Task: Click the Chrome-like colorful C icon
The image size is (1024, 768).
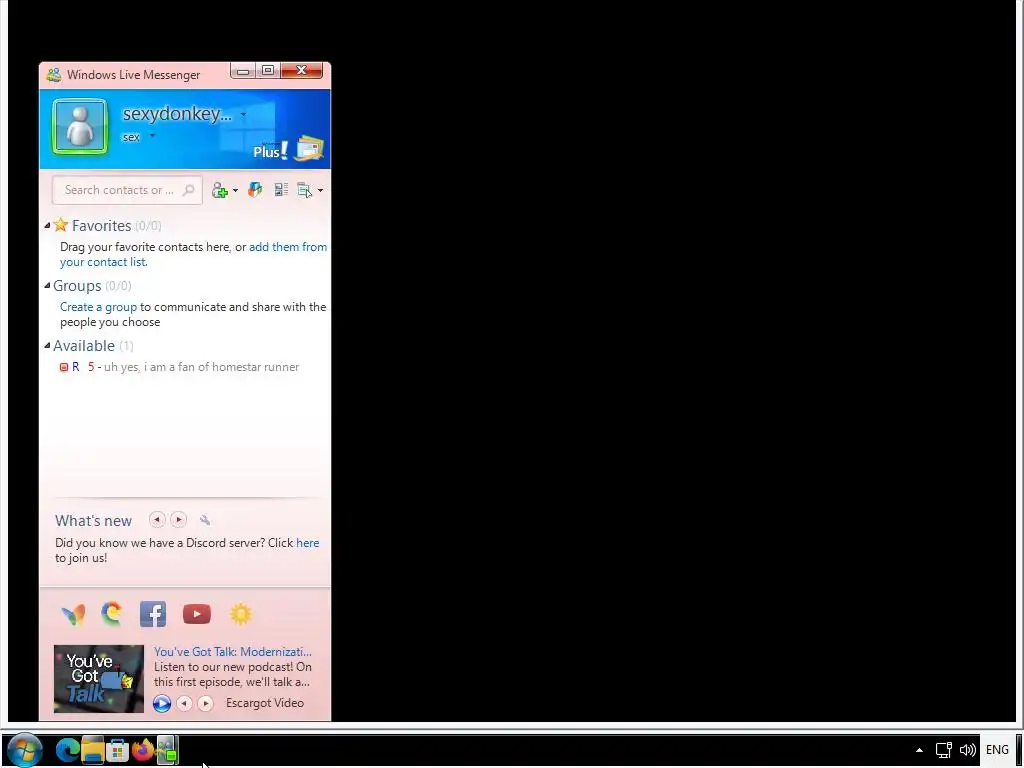Action: [112, 613]
